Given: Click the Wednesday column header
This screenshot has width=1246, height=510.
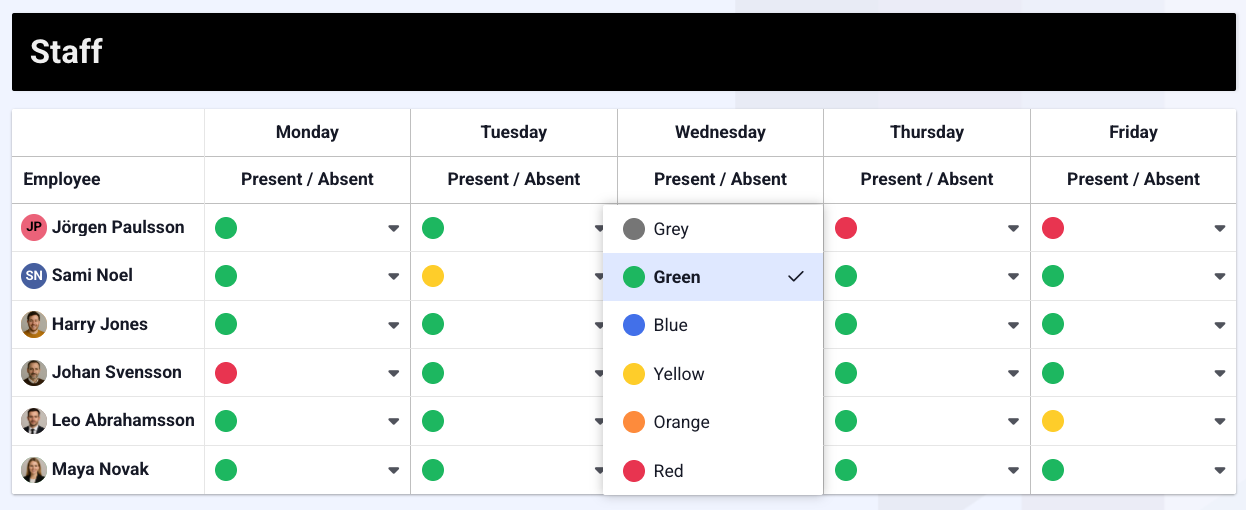Looking at the screenshot, I should (x=720, y=132).
